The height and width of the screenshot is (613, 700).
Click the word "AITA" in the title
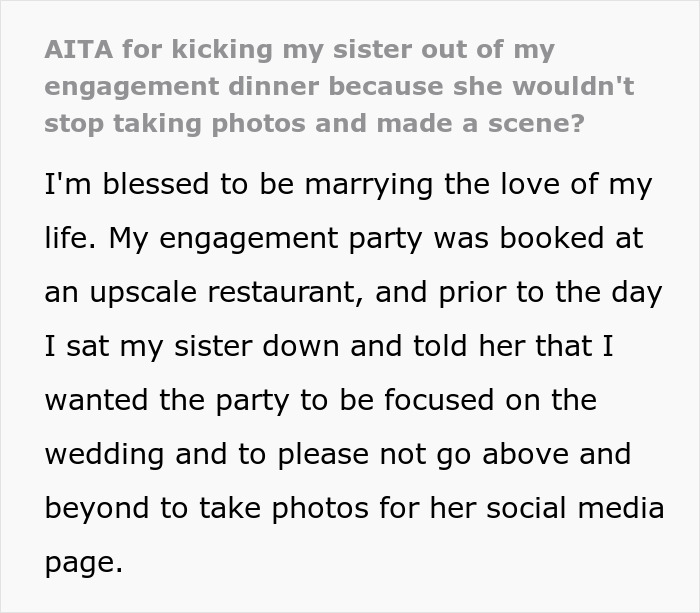[x=73, y=49]
